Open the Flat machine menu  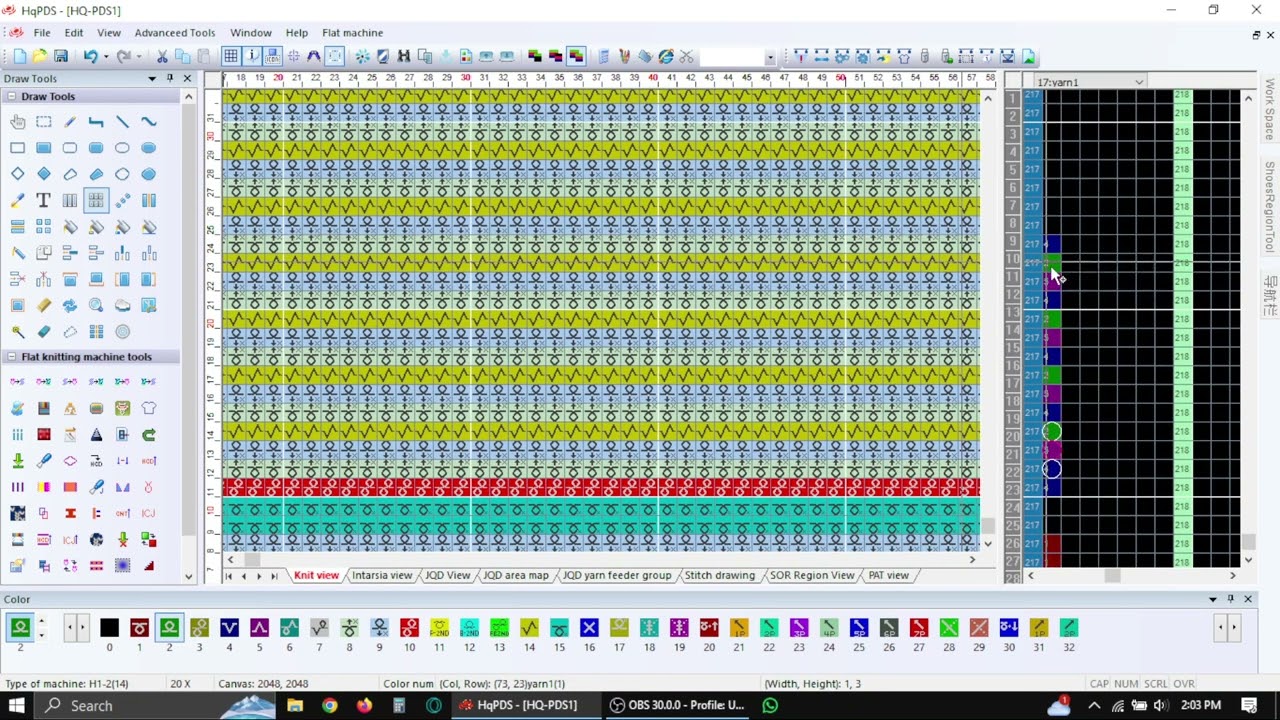coord(353,33)
